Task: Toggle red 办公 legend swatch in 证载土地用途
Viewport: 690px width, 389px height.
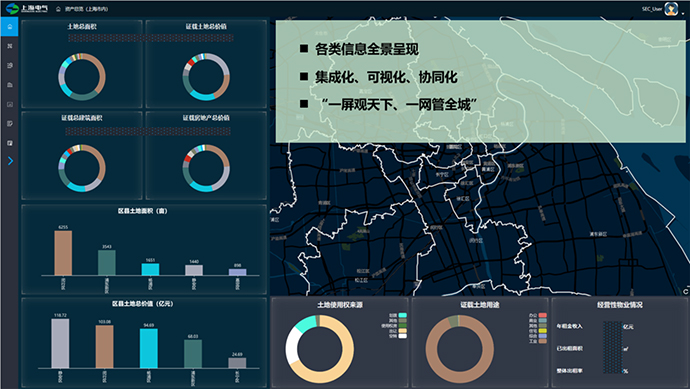Action: tap(543, 315)
